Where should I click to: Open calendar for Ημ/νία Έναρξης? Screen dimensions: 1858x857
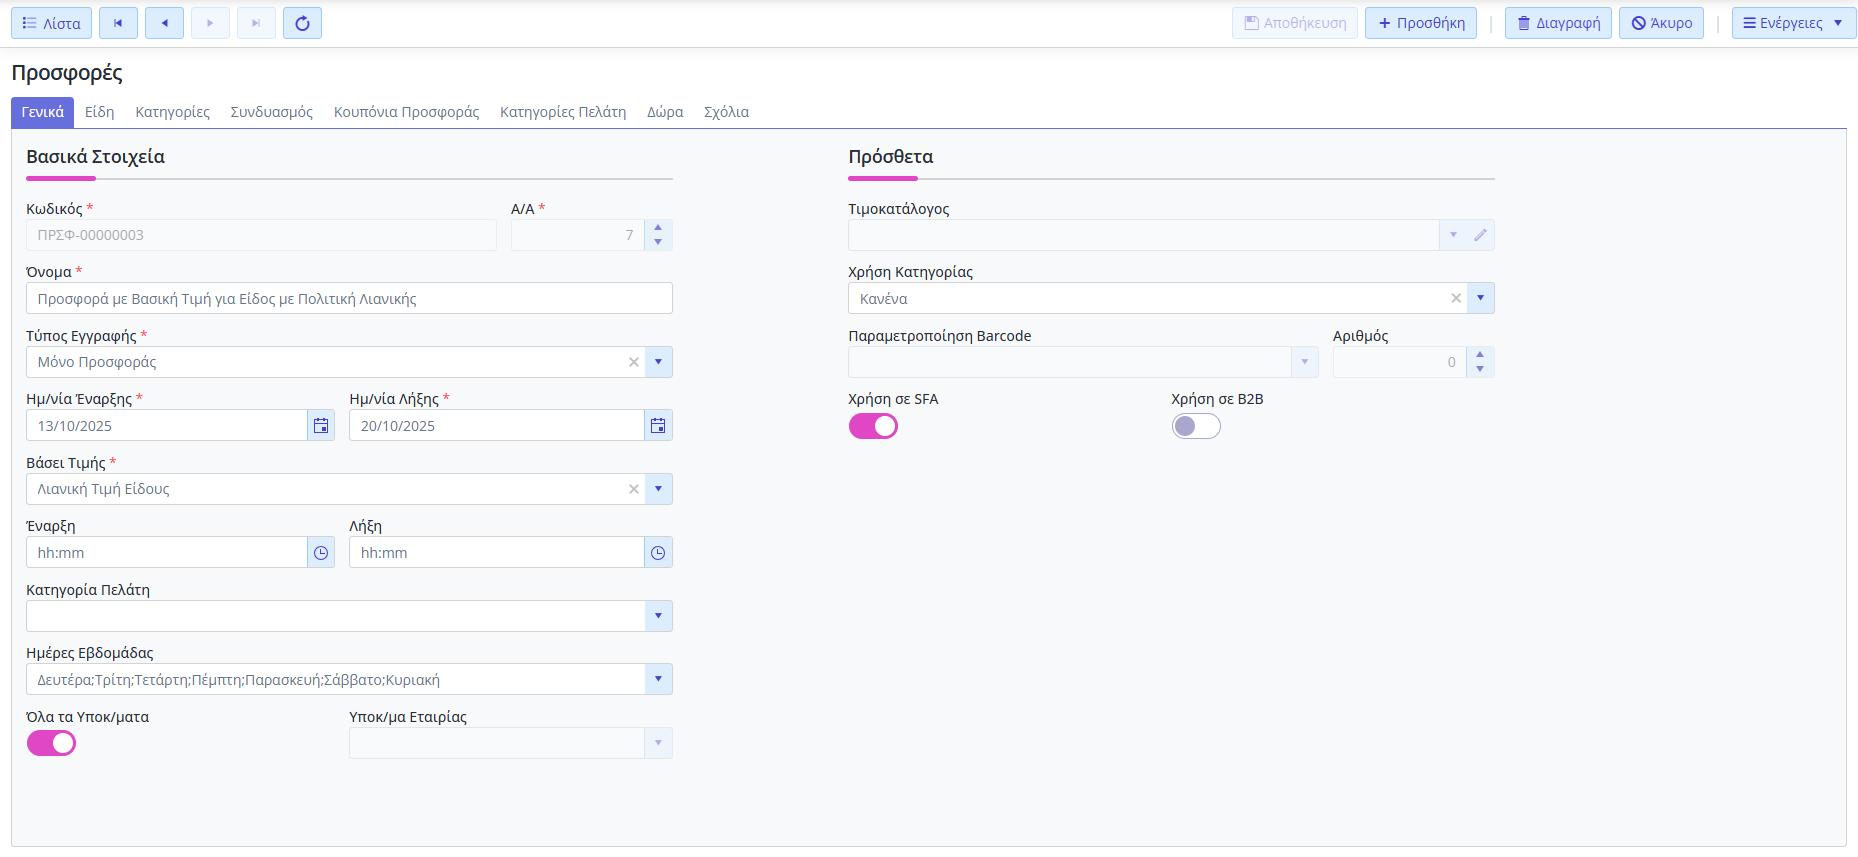pyautogui.click(x=321, y=426)
